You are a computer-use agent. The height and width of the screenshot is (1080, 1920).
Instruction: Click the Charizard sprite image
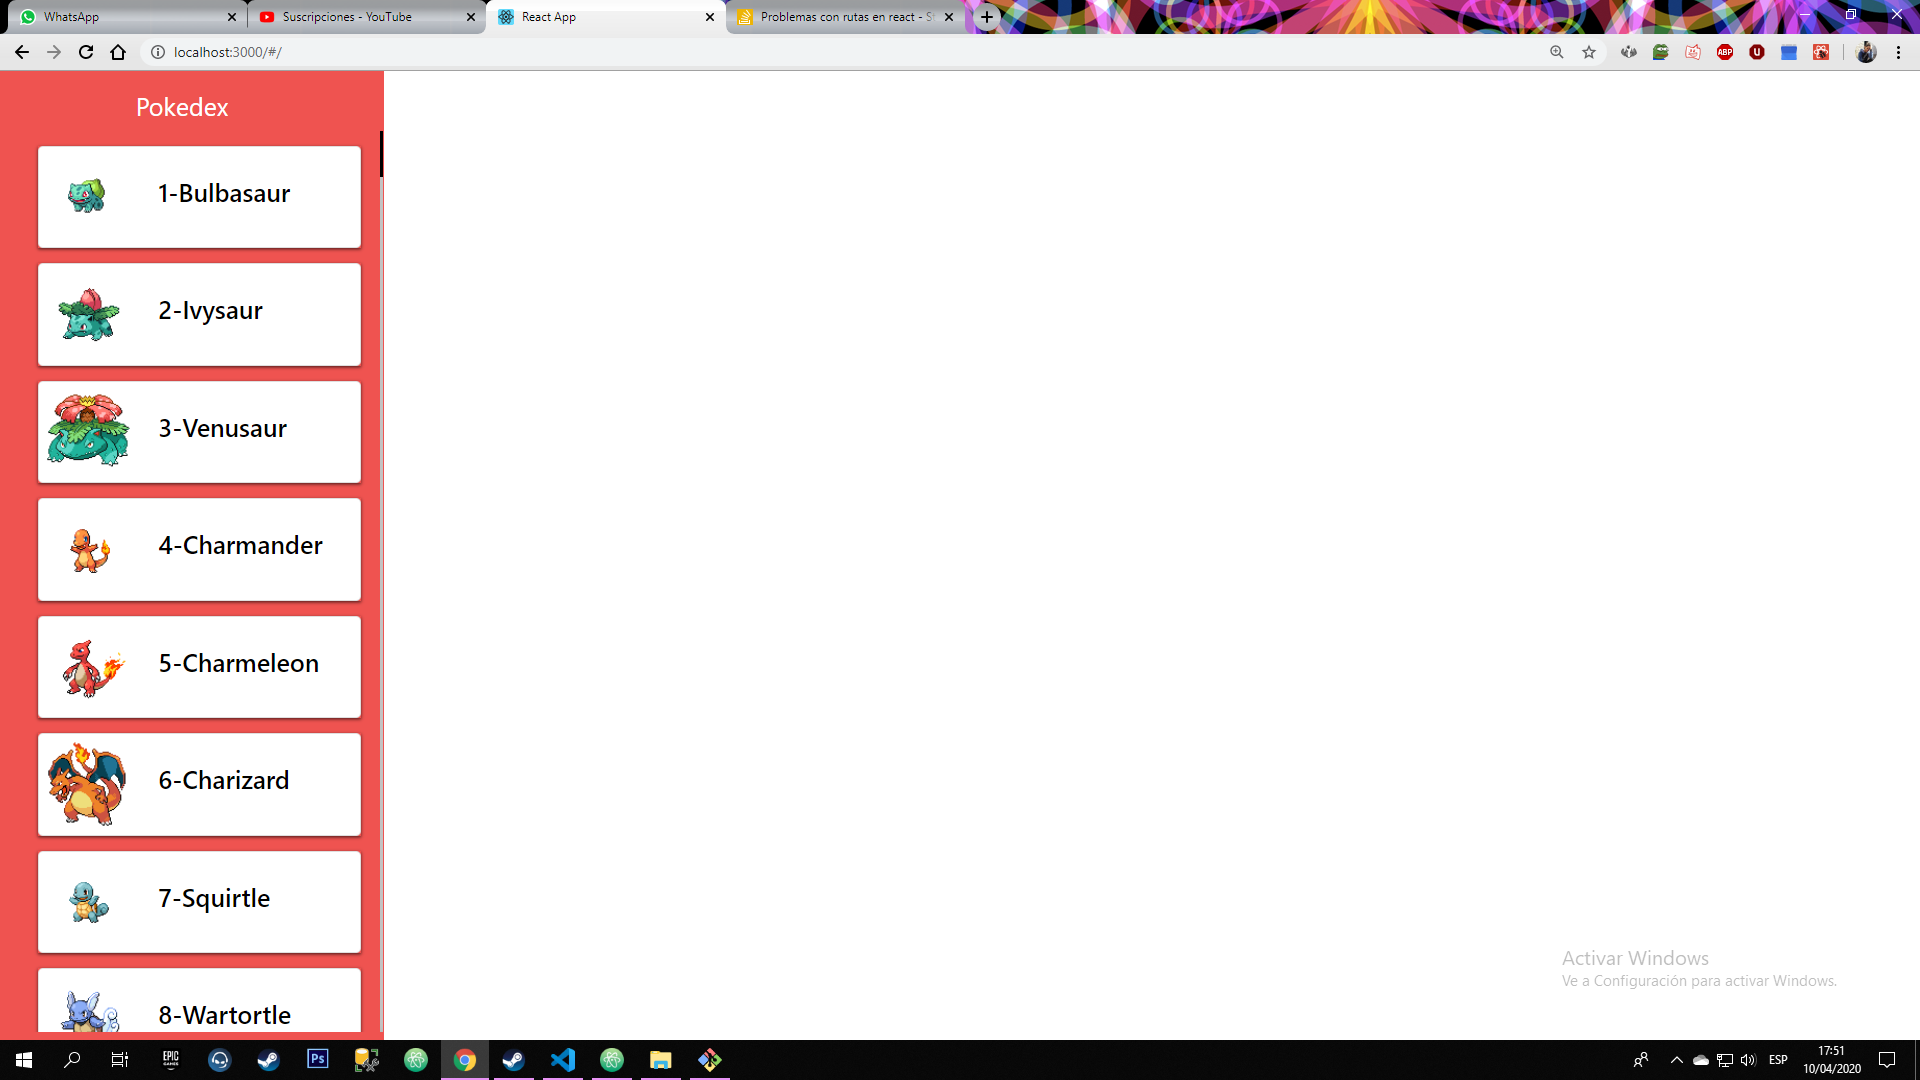87,784
